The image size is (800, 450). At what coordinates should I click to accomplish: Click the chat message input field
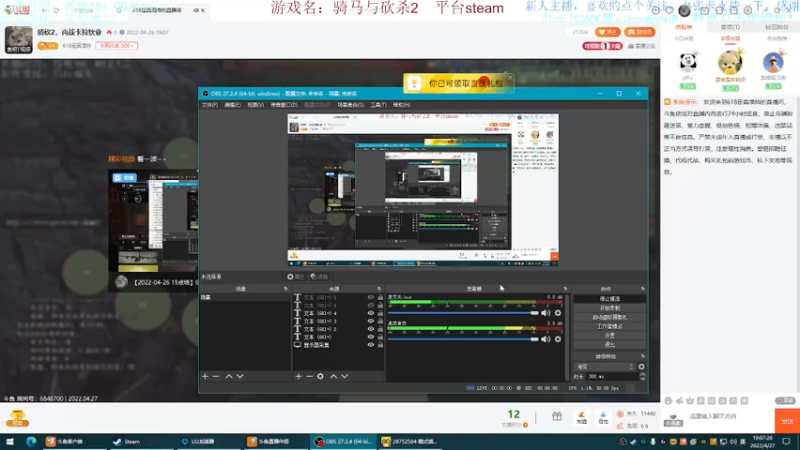tap(730, 416)
